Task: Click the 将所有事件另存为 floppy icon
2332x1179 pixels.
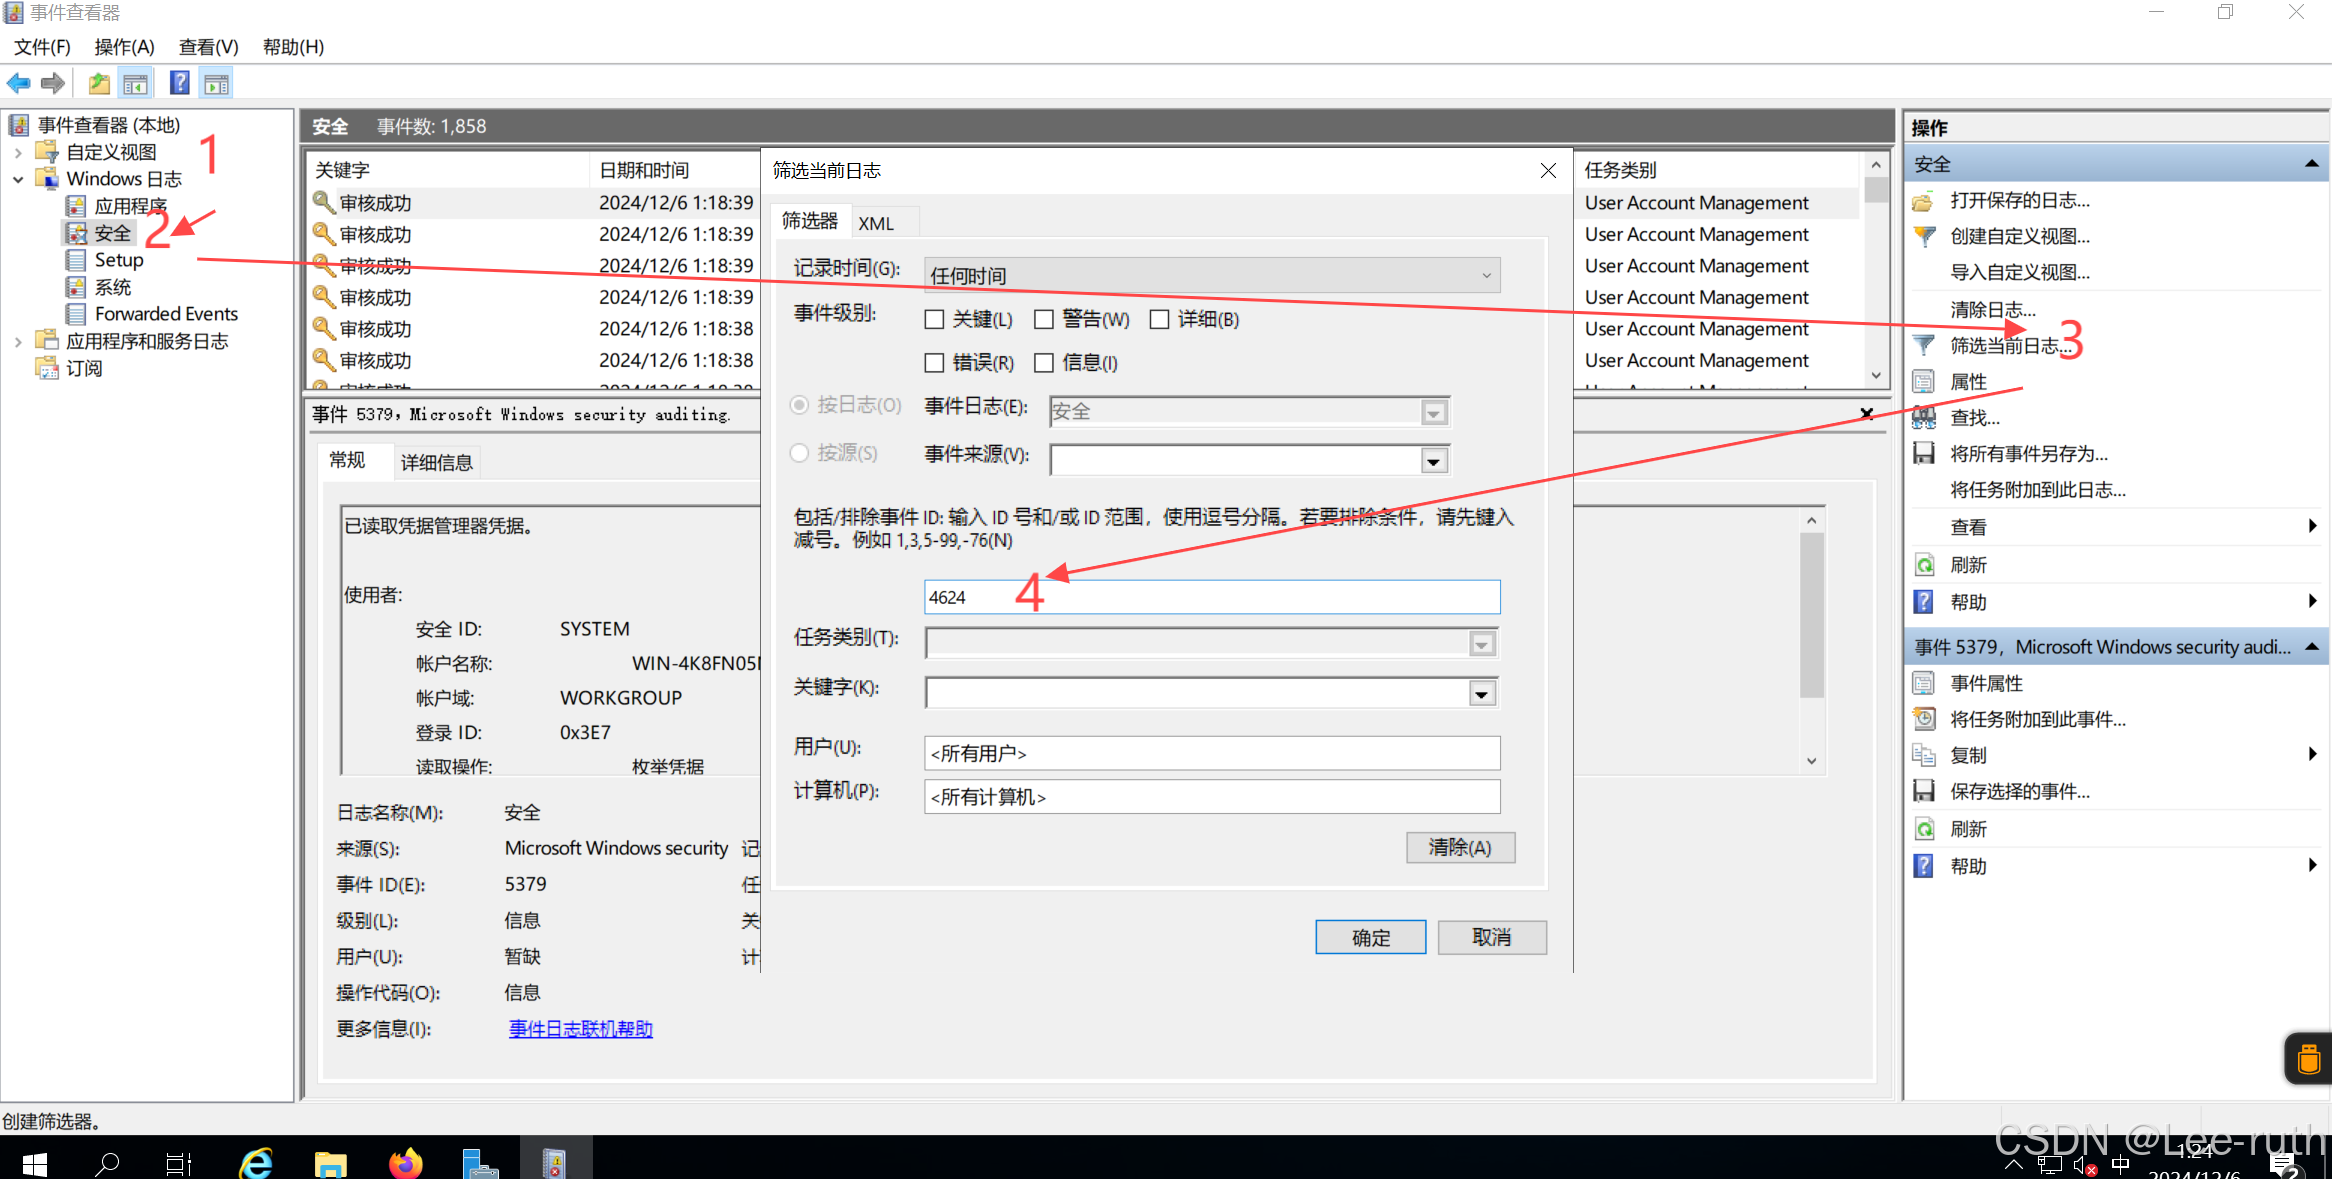Action: (1924, 454)
